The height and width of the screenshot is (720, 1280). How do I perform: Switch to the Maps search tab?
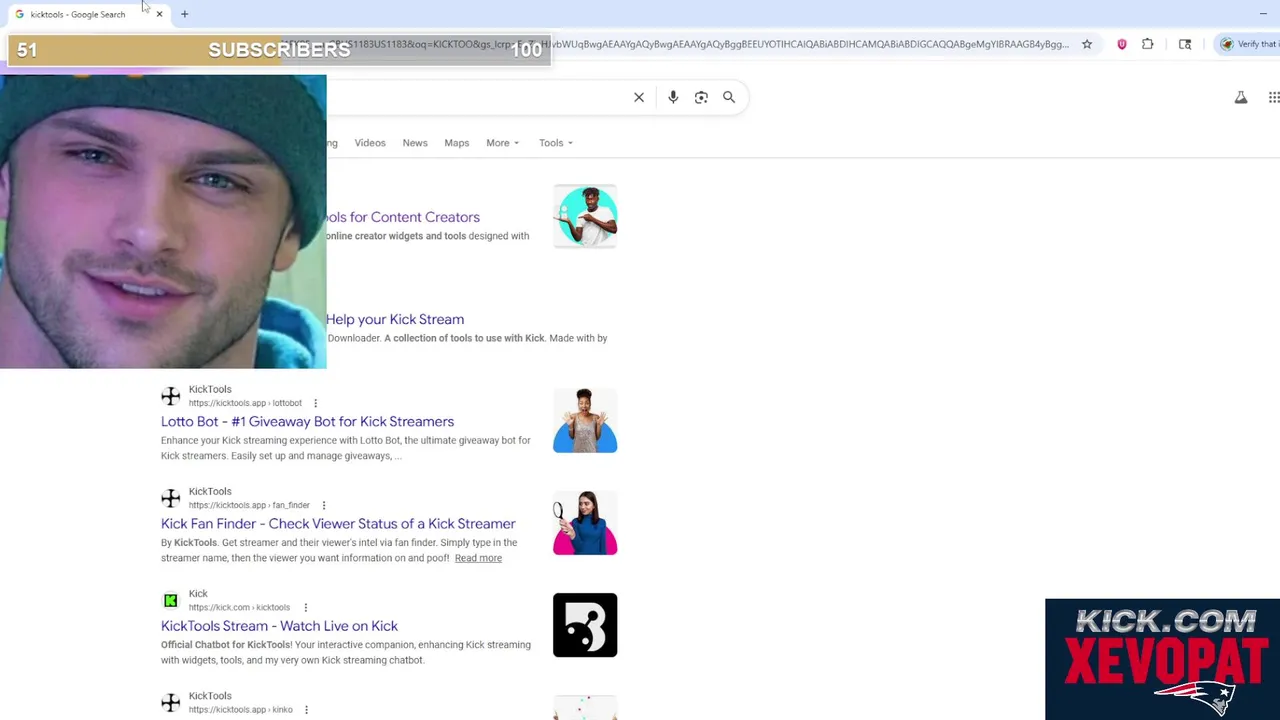point(457,143)
